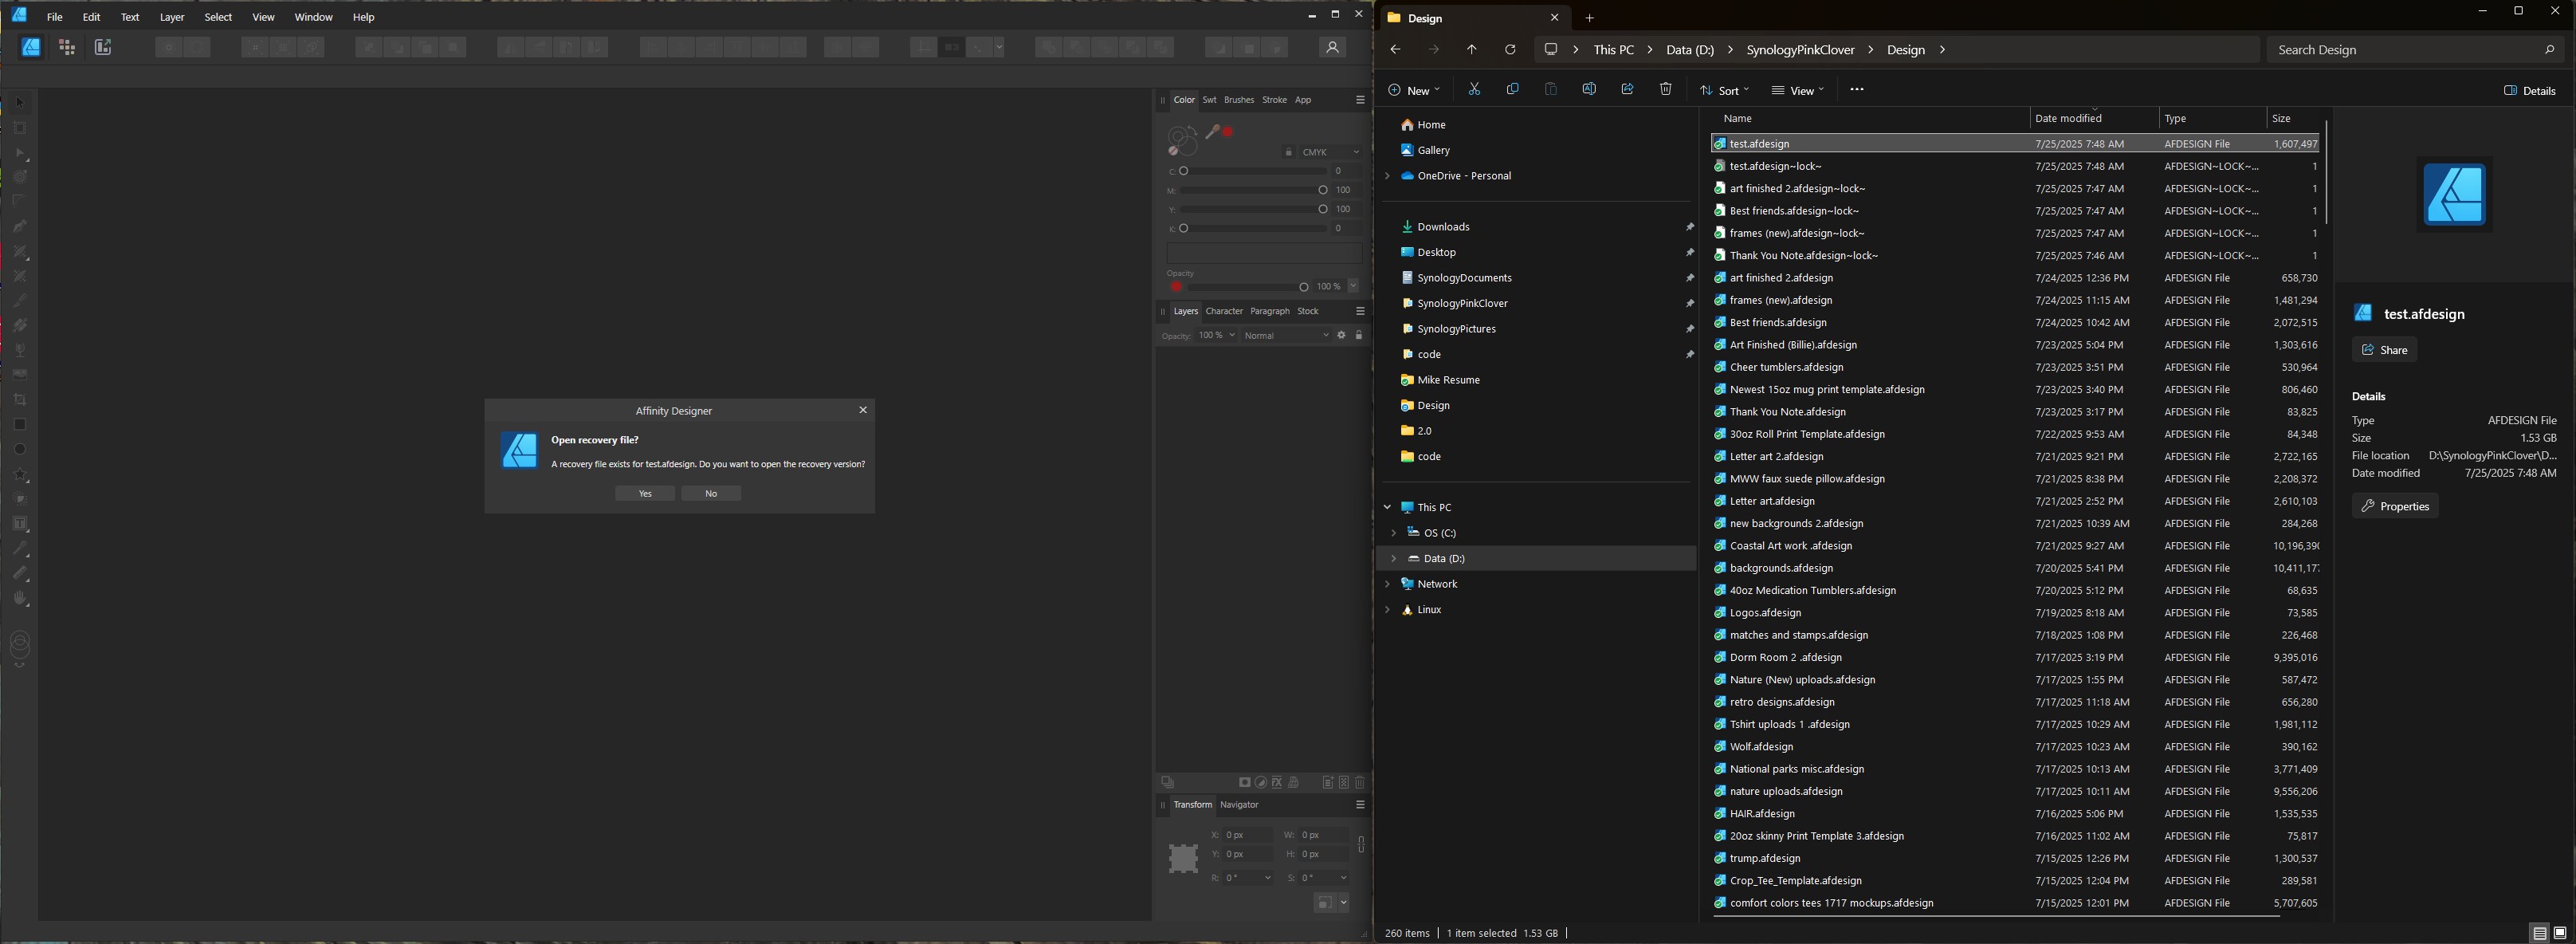The image size is (2576, 944).
Task: Click the Delete trash icon in Explorer
Action: point(1665,90)
